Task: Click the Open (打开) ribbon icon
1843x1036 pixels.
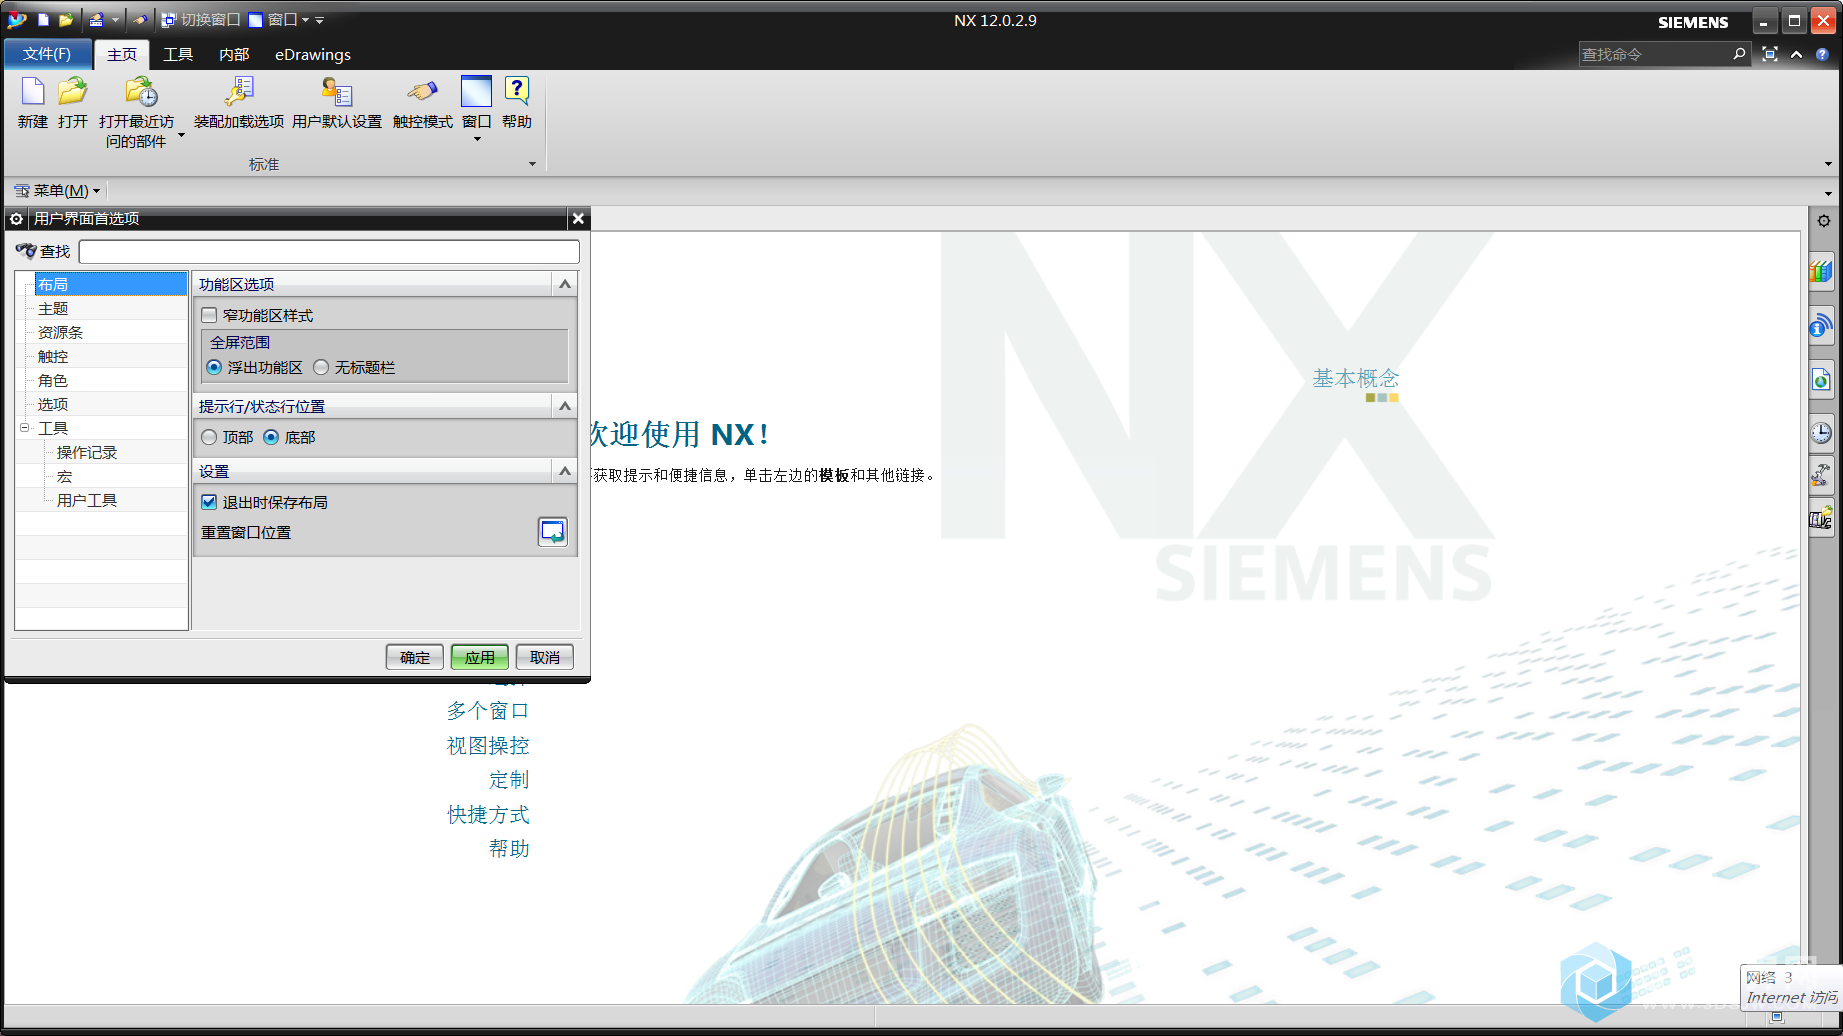Action: [x=72, y=92]
